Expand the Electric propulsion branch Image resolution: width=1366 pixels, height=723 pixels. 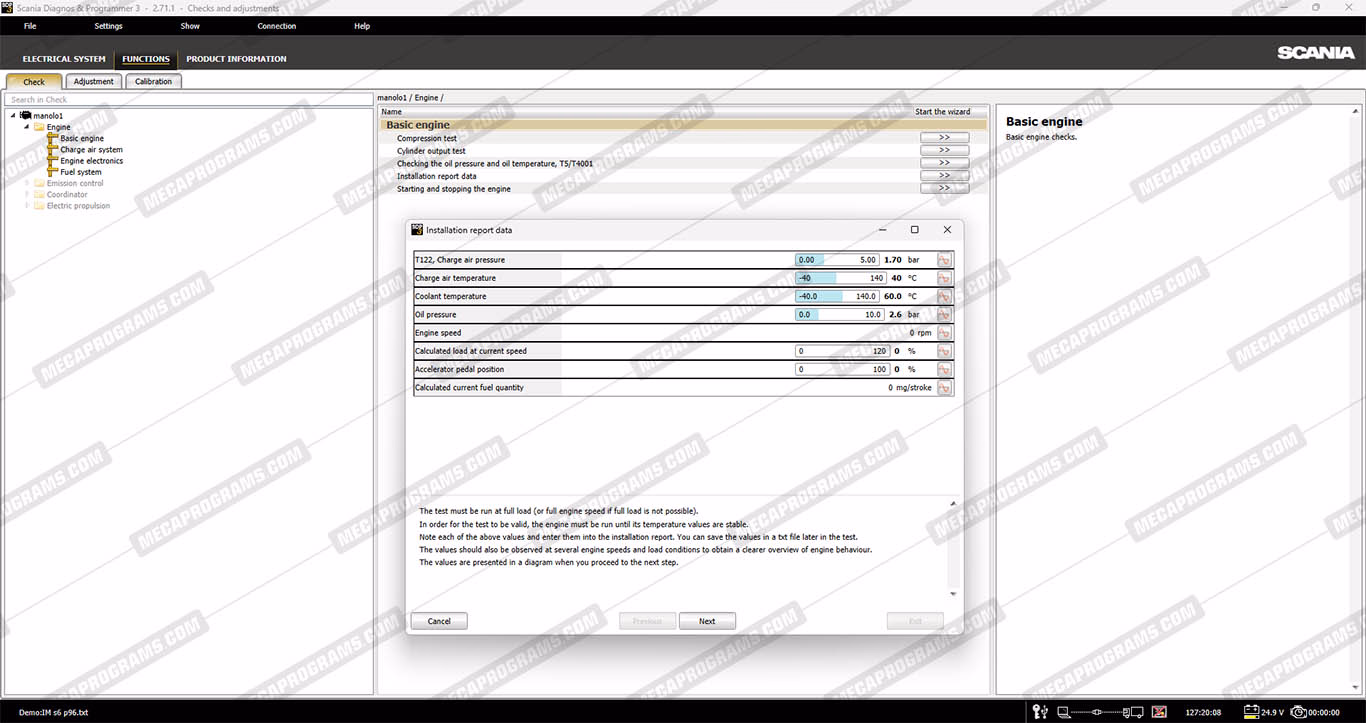[27, 206]
